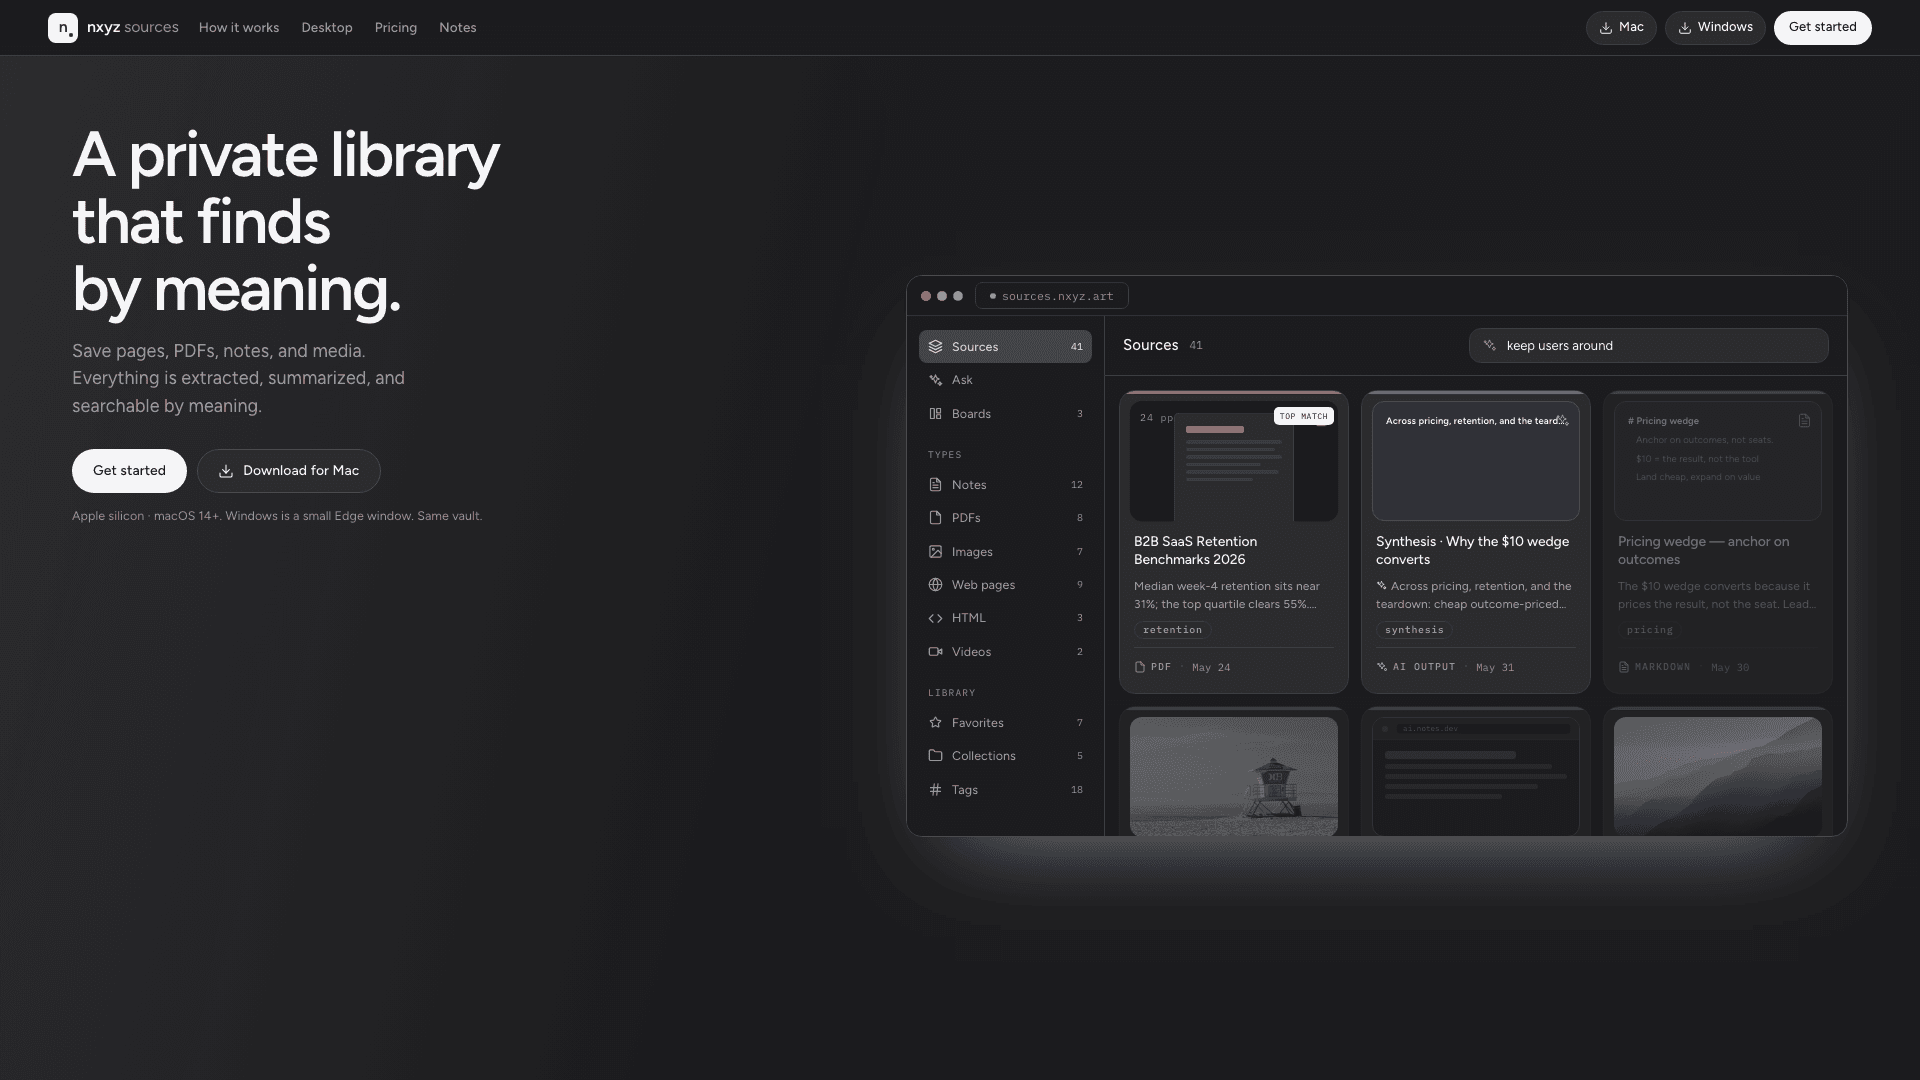Image resolution: width=1920 pixels, height=1080 pixels.
Task: Click the Videos camera icon
Action: pos(936,652)
